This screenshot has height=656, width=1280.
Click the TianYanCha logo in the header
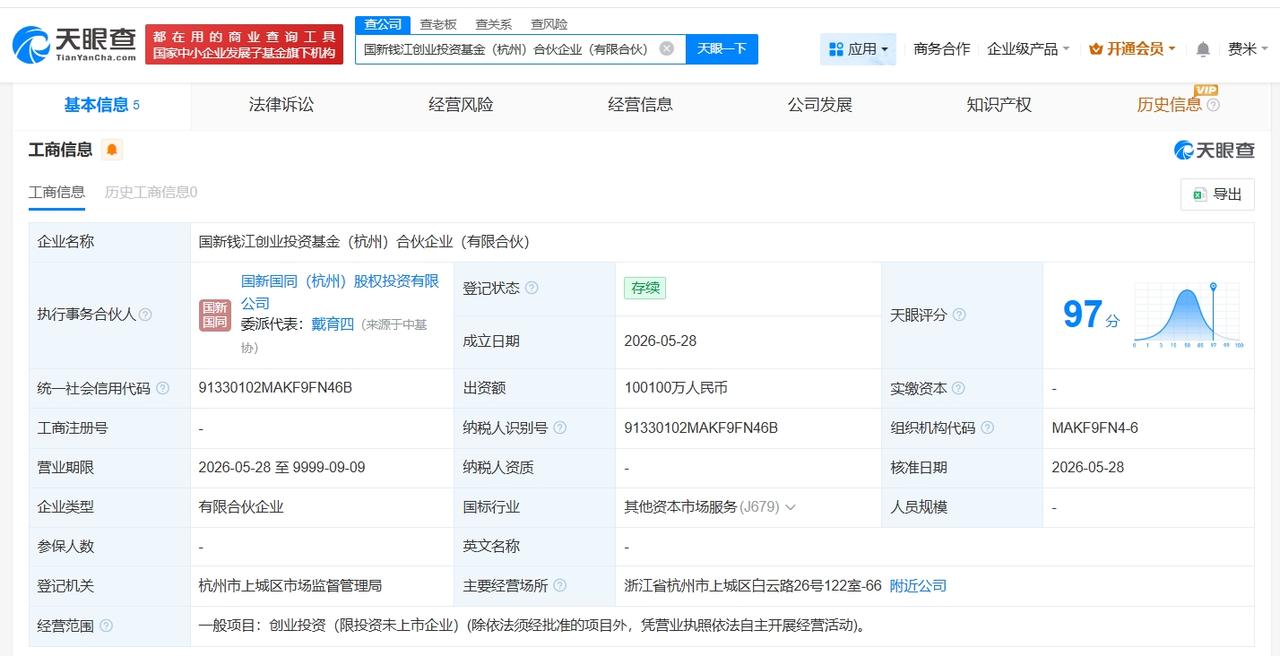(74, 44)
